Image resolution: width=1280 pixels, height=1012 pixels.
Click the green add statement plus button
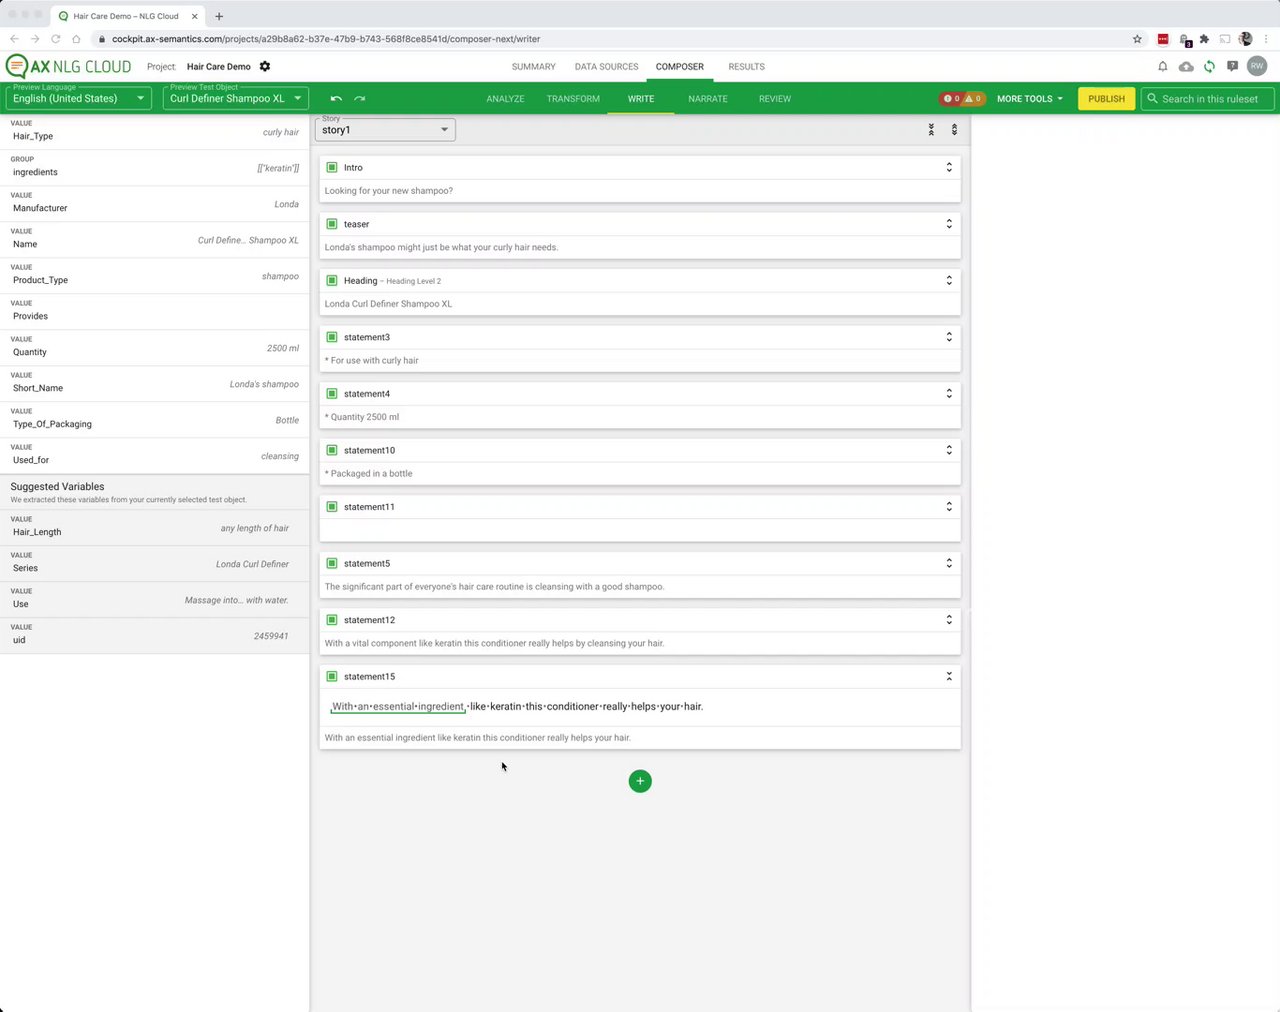[640, 781]
